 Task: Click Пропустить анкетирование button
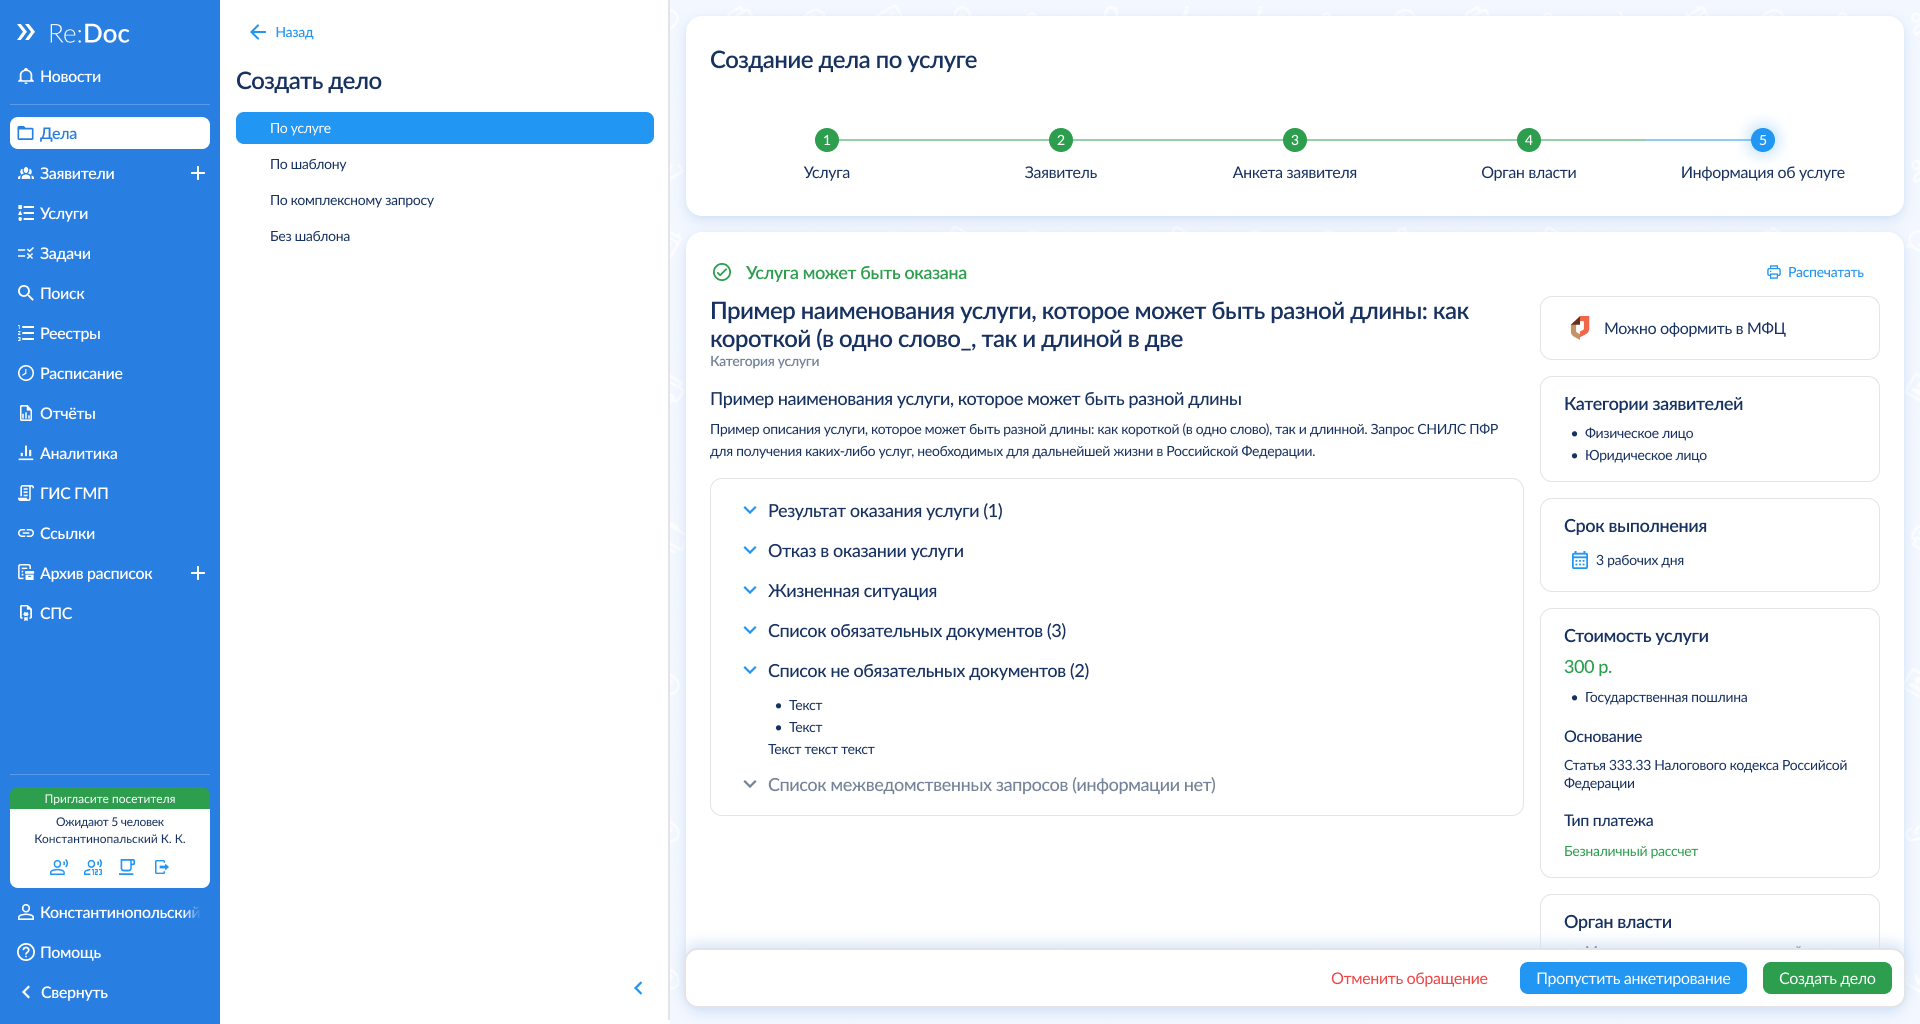point(1632,978)
